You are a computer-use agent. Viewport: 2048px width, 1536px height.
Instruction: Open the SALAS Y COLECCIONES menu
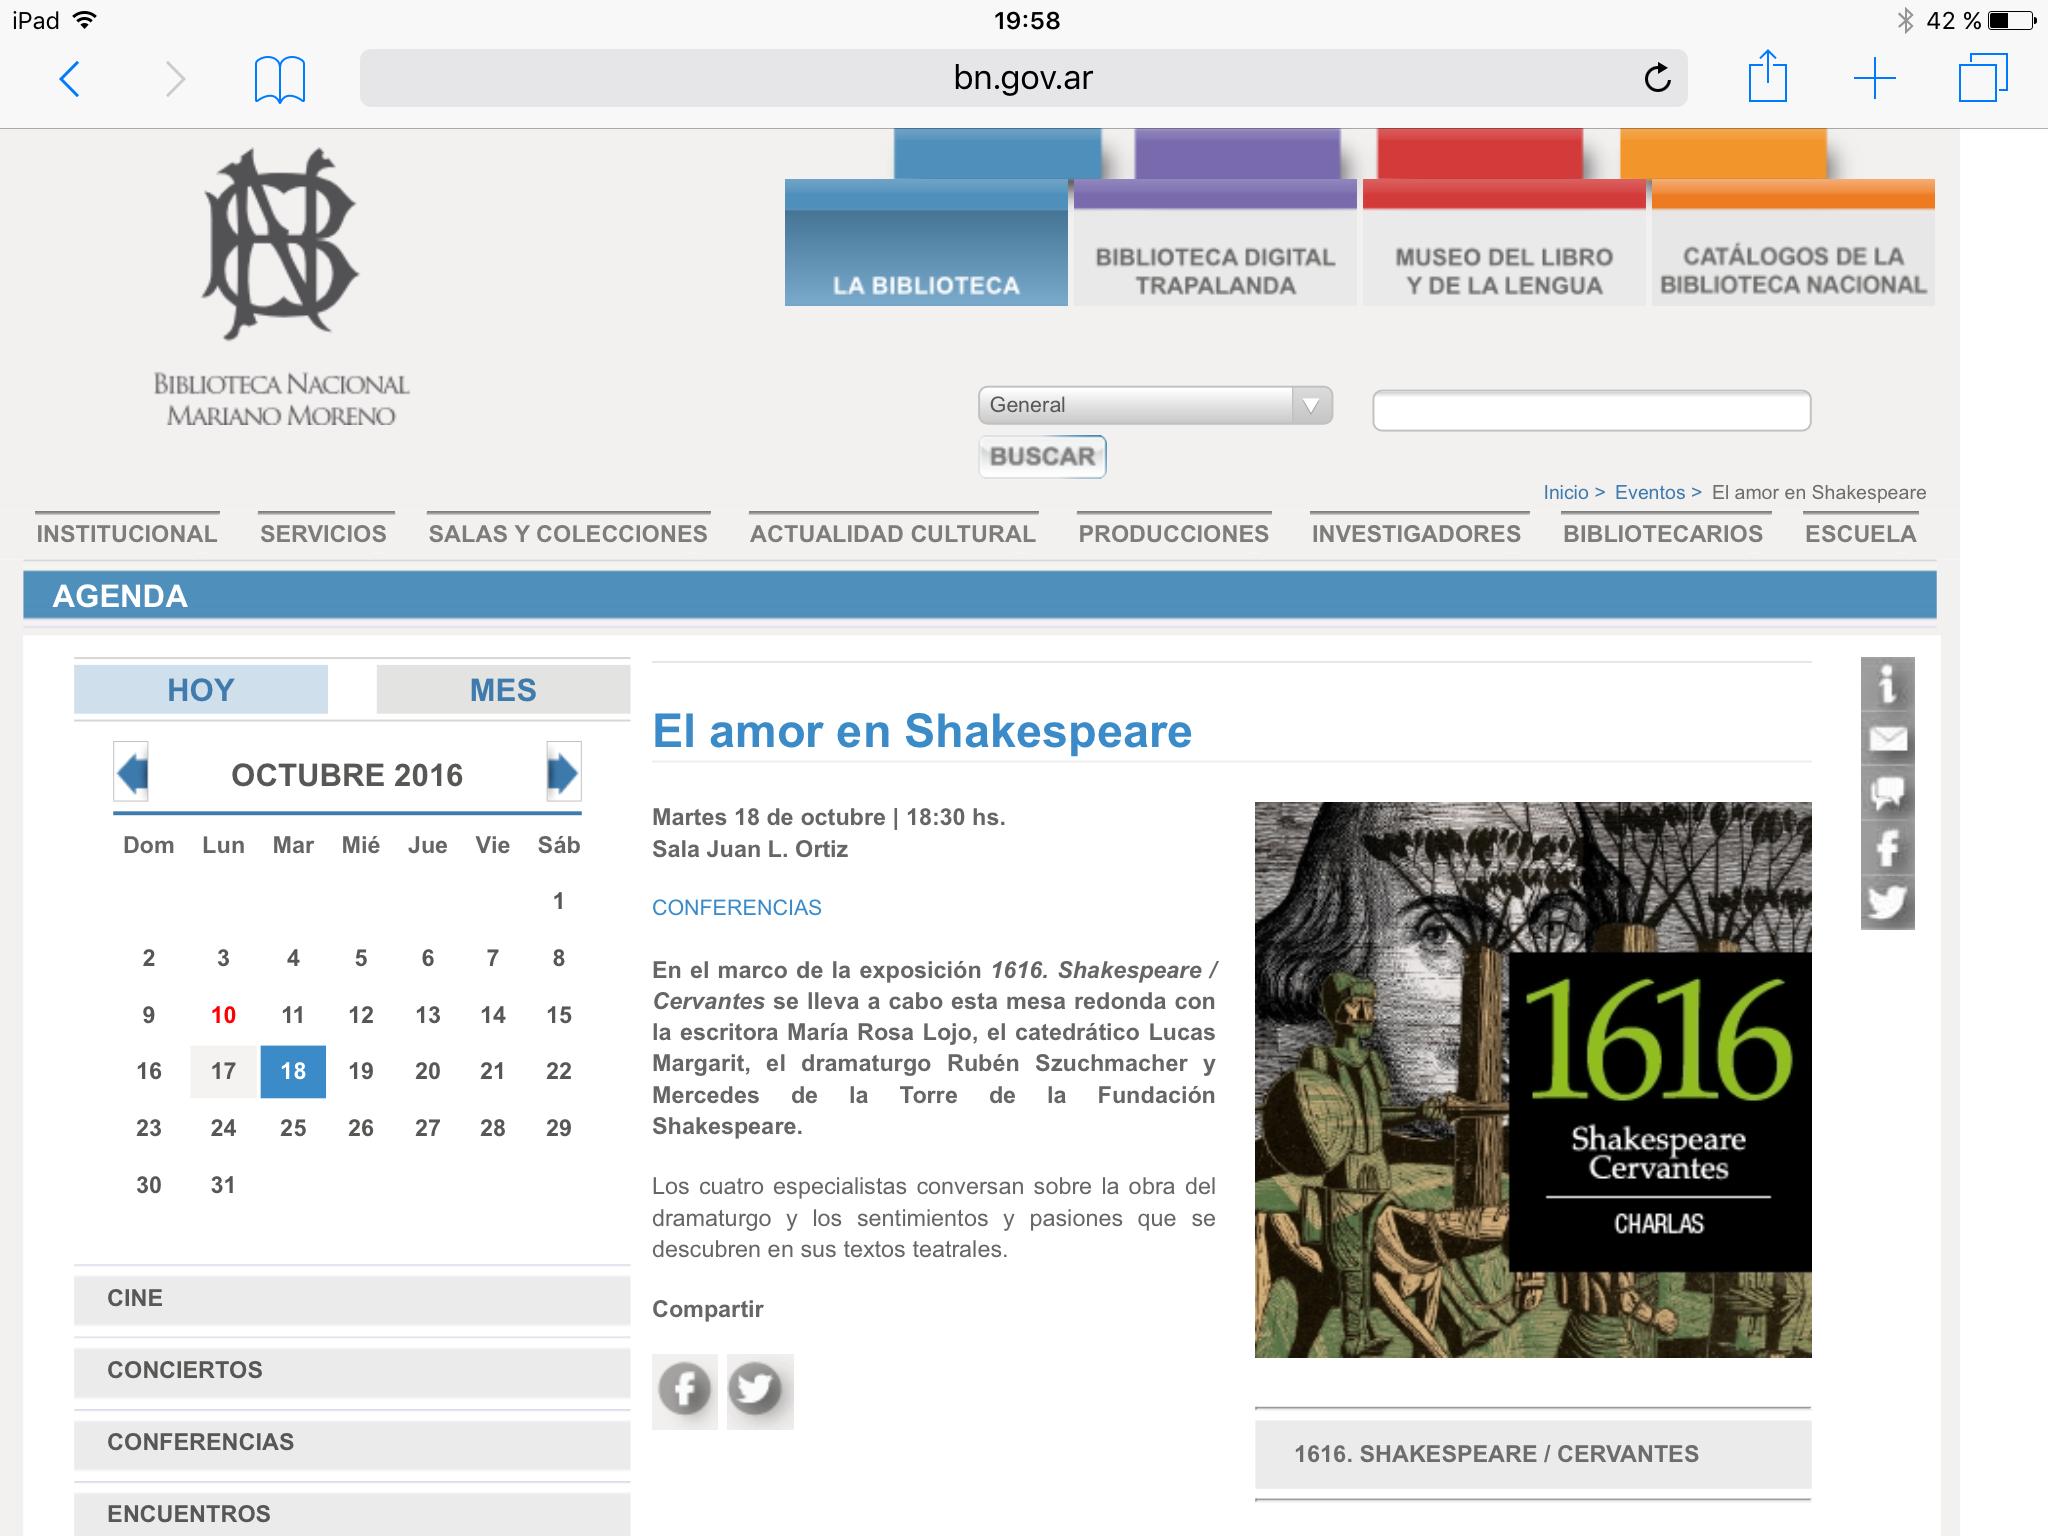(568, 533)
